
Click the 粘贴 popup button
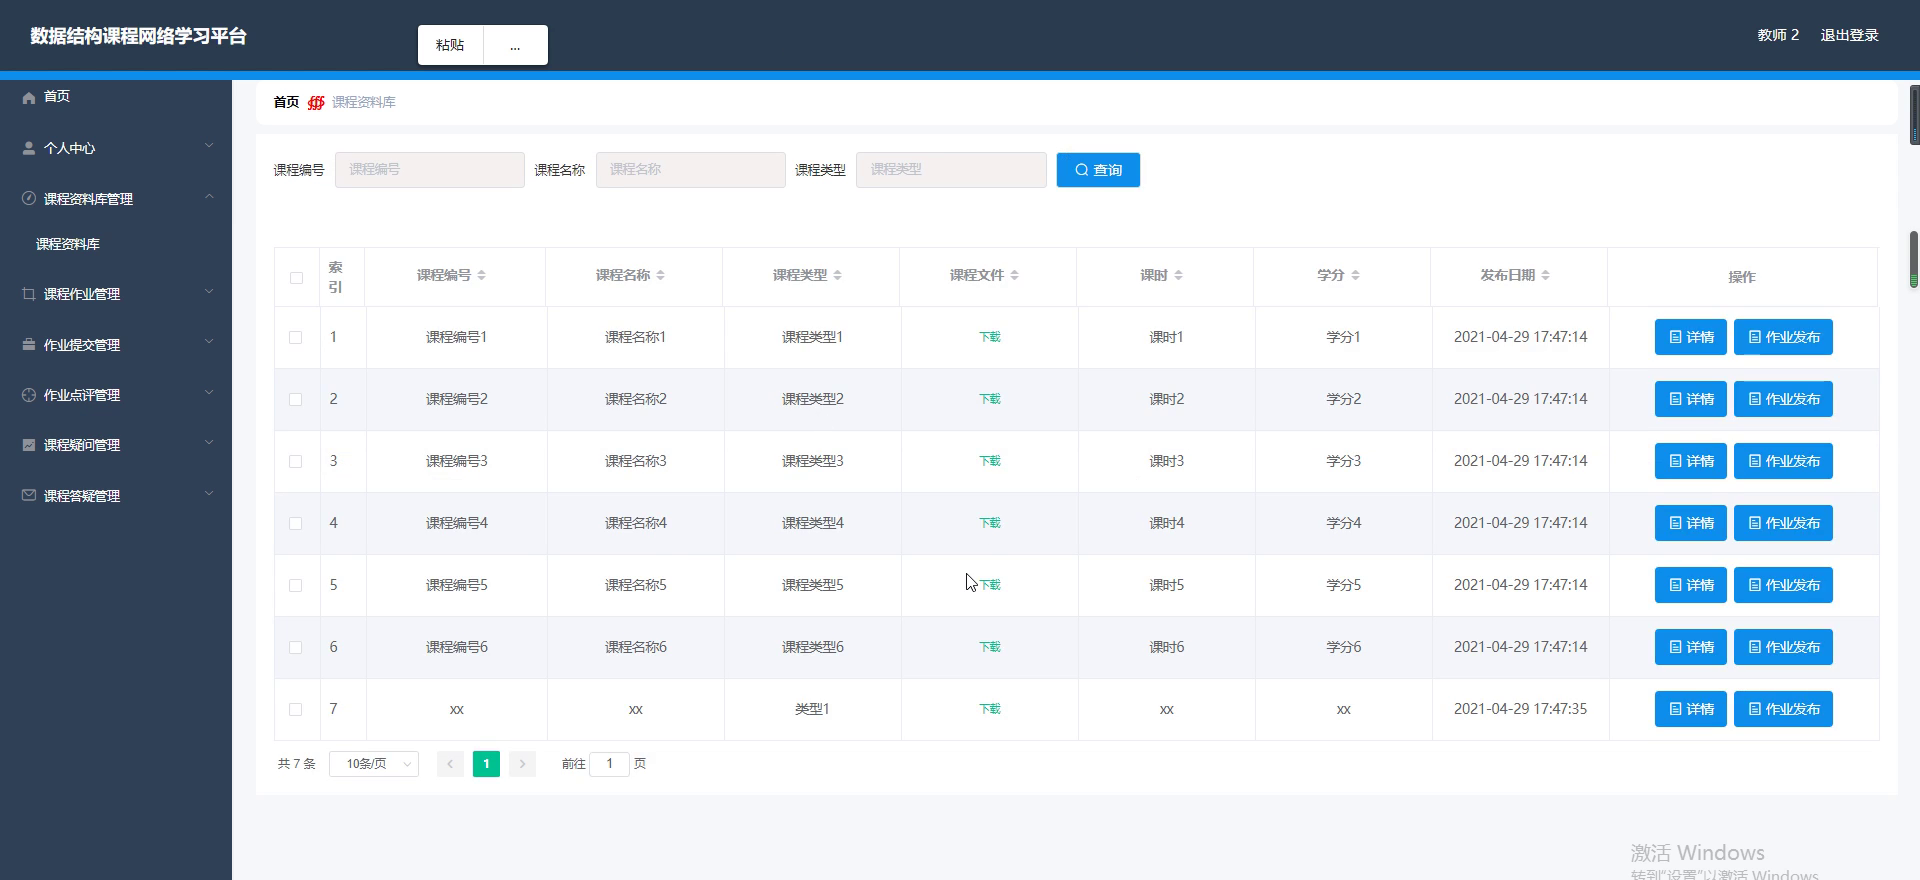[x=450, y=45]
